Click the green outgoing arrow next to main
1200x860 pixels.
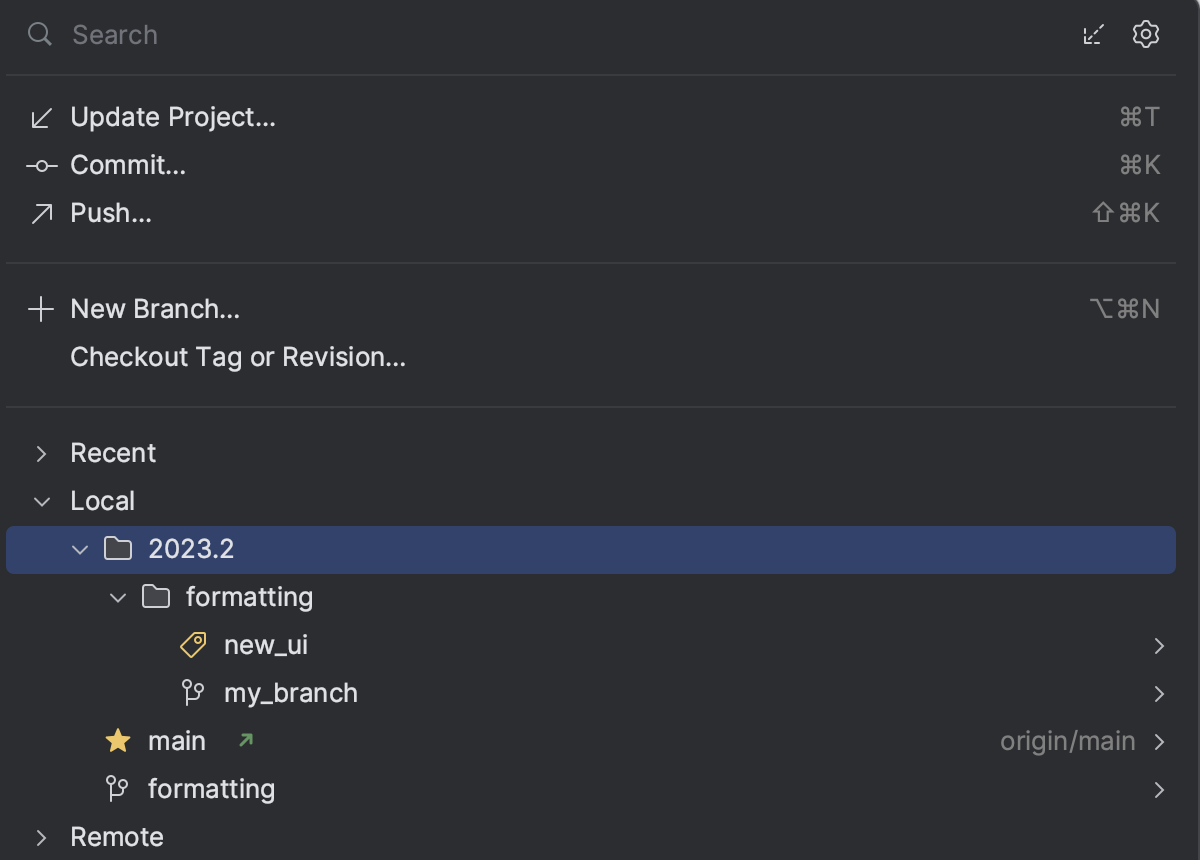244,740
